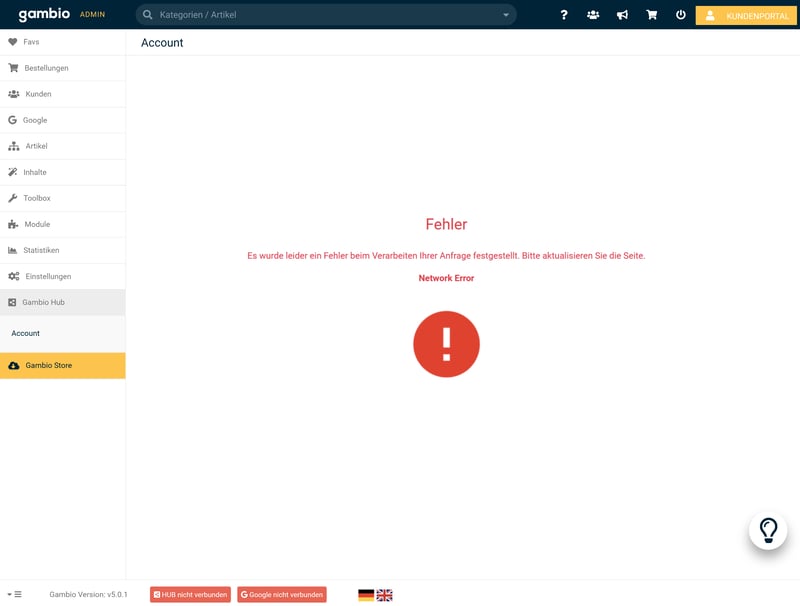Click the megaphone announcements icon
This screenshot has width=800, height=606.
[622, 15]
